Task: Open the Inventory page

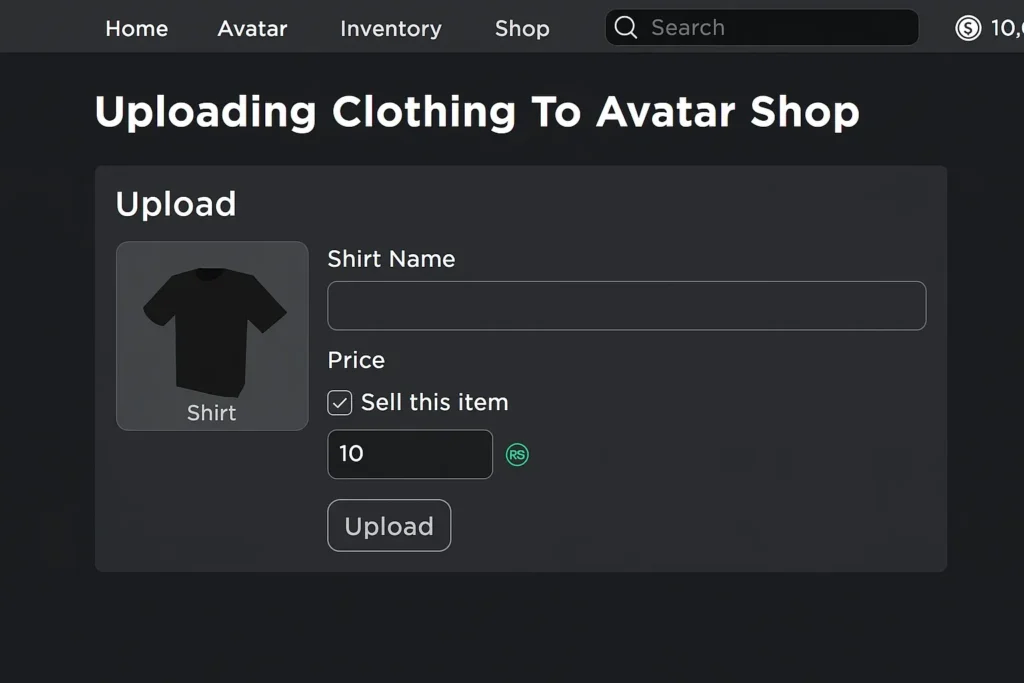Action: coord(390,29)
